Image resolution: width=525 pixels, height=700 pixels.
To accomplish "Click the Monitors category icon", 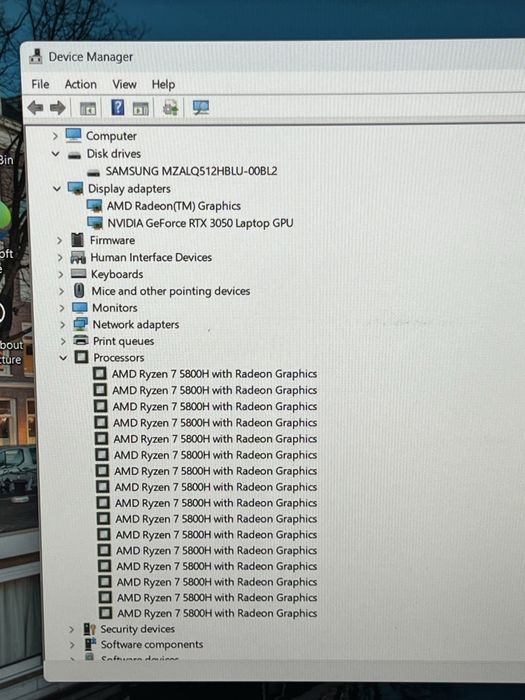I will coord(79,307).
